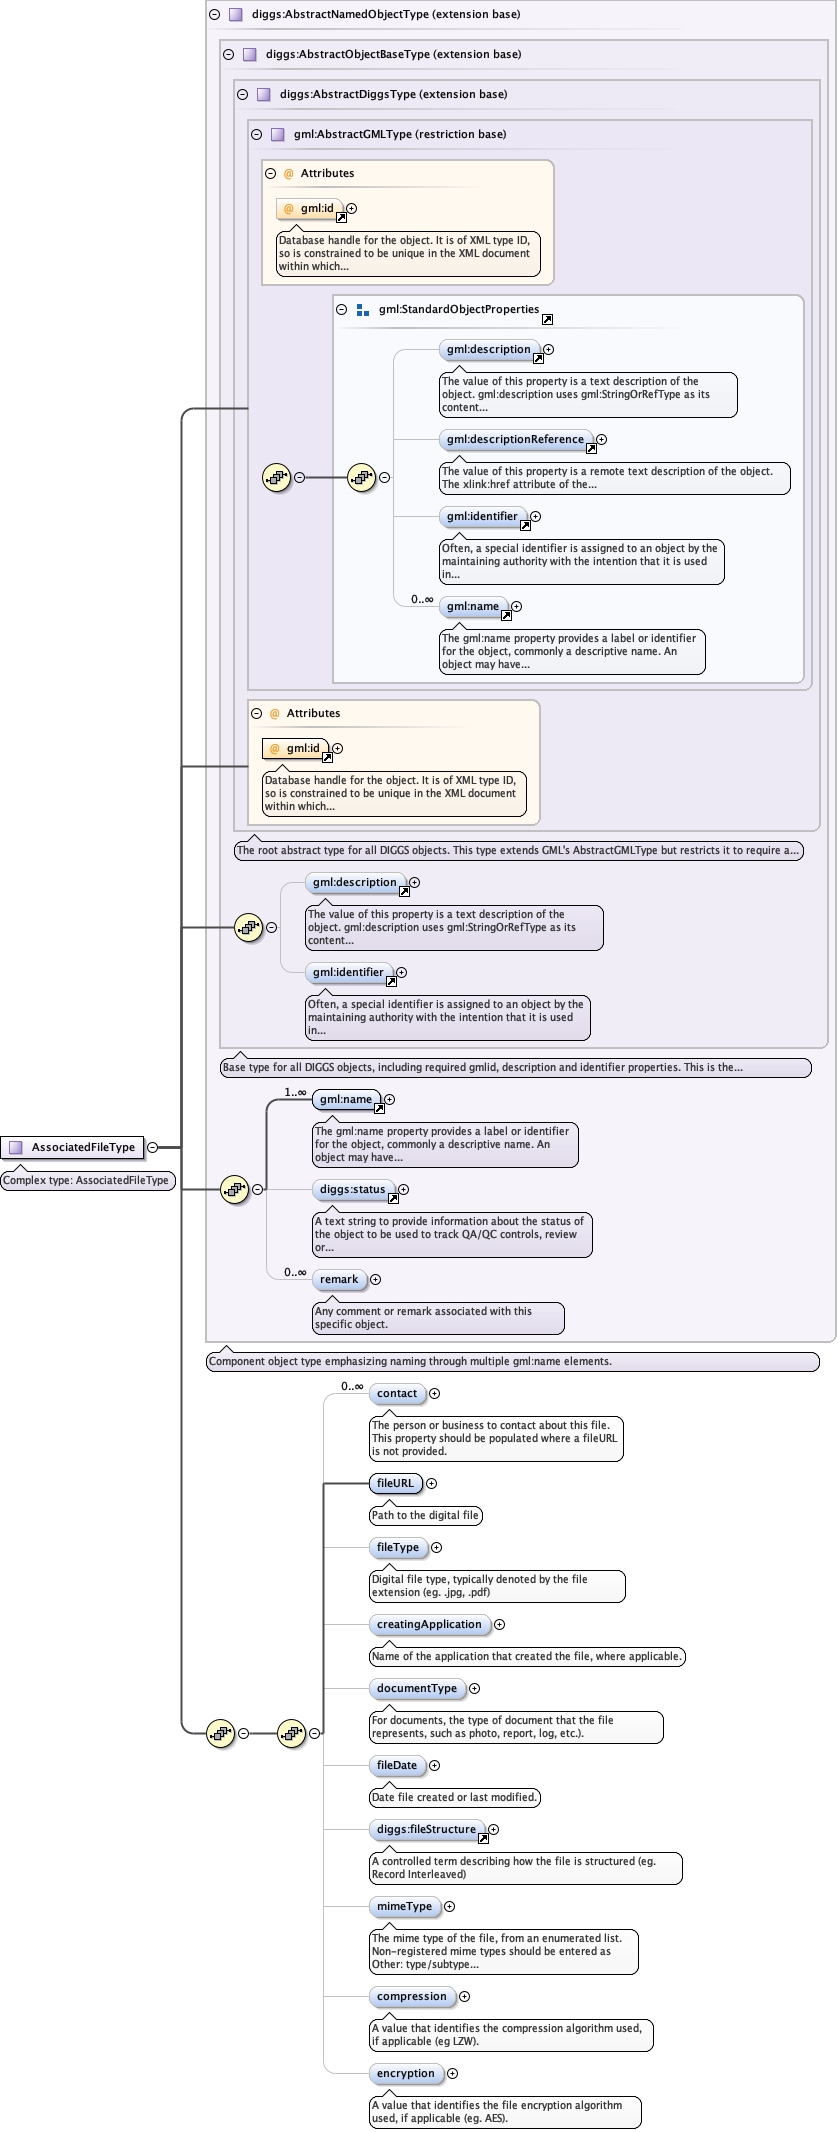Click the first gml:id attribute box

(310, 209)
